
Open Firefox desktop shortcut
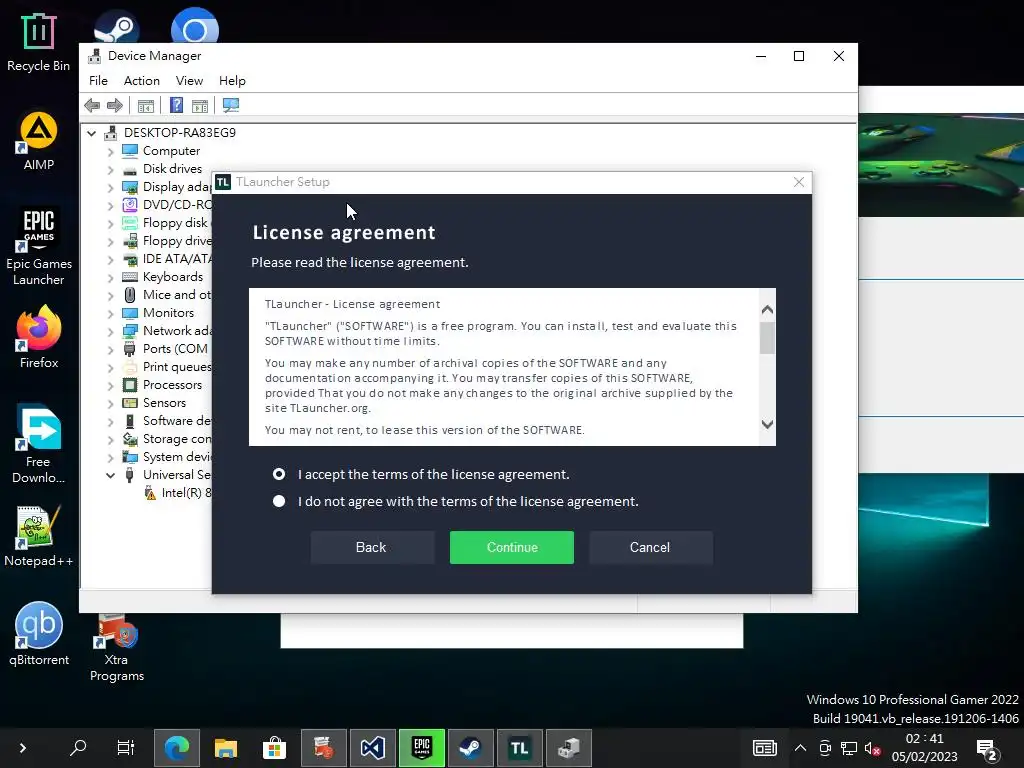[39, 338]
